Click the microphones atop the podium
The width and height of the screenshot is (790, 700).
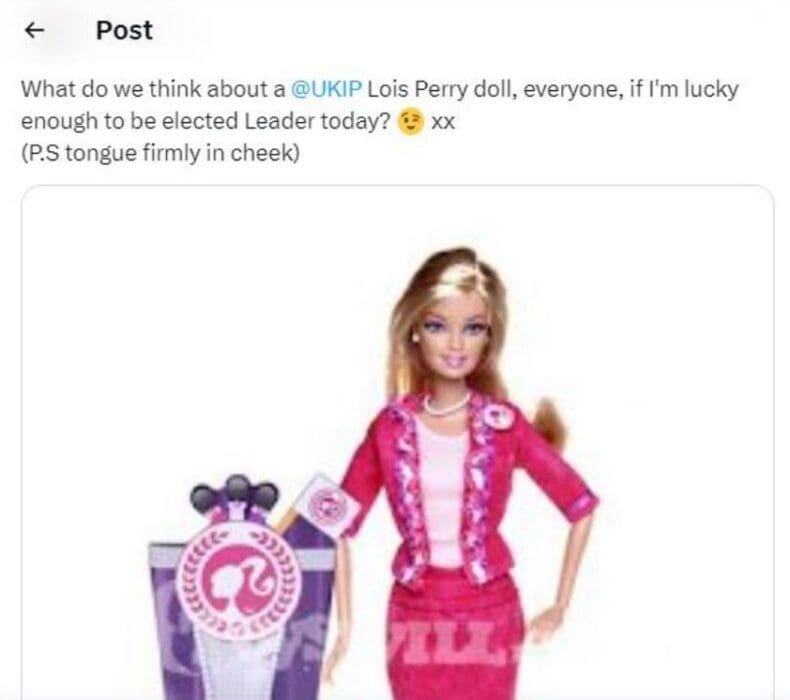coord(235,491)
